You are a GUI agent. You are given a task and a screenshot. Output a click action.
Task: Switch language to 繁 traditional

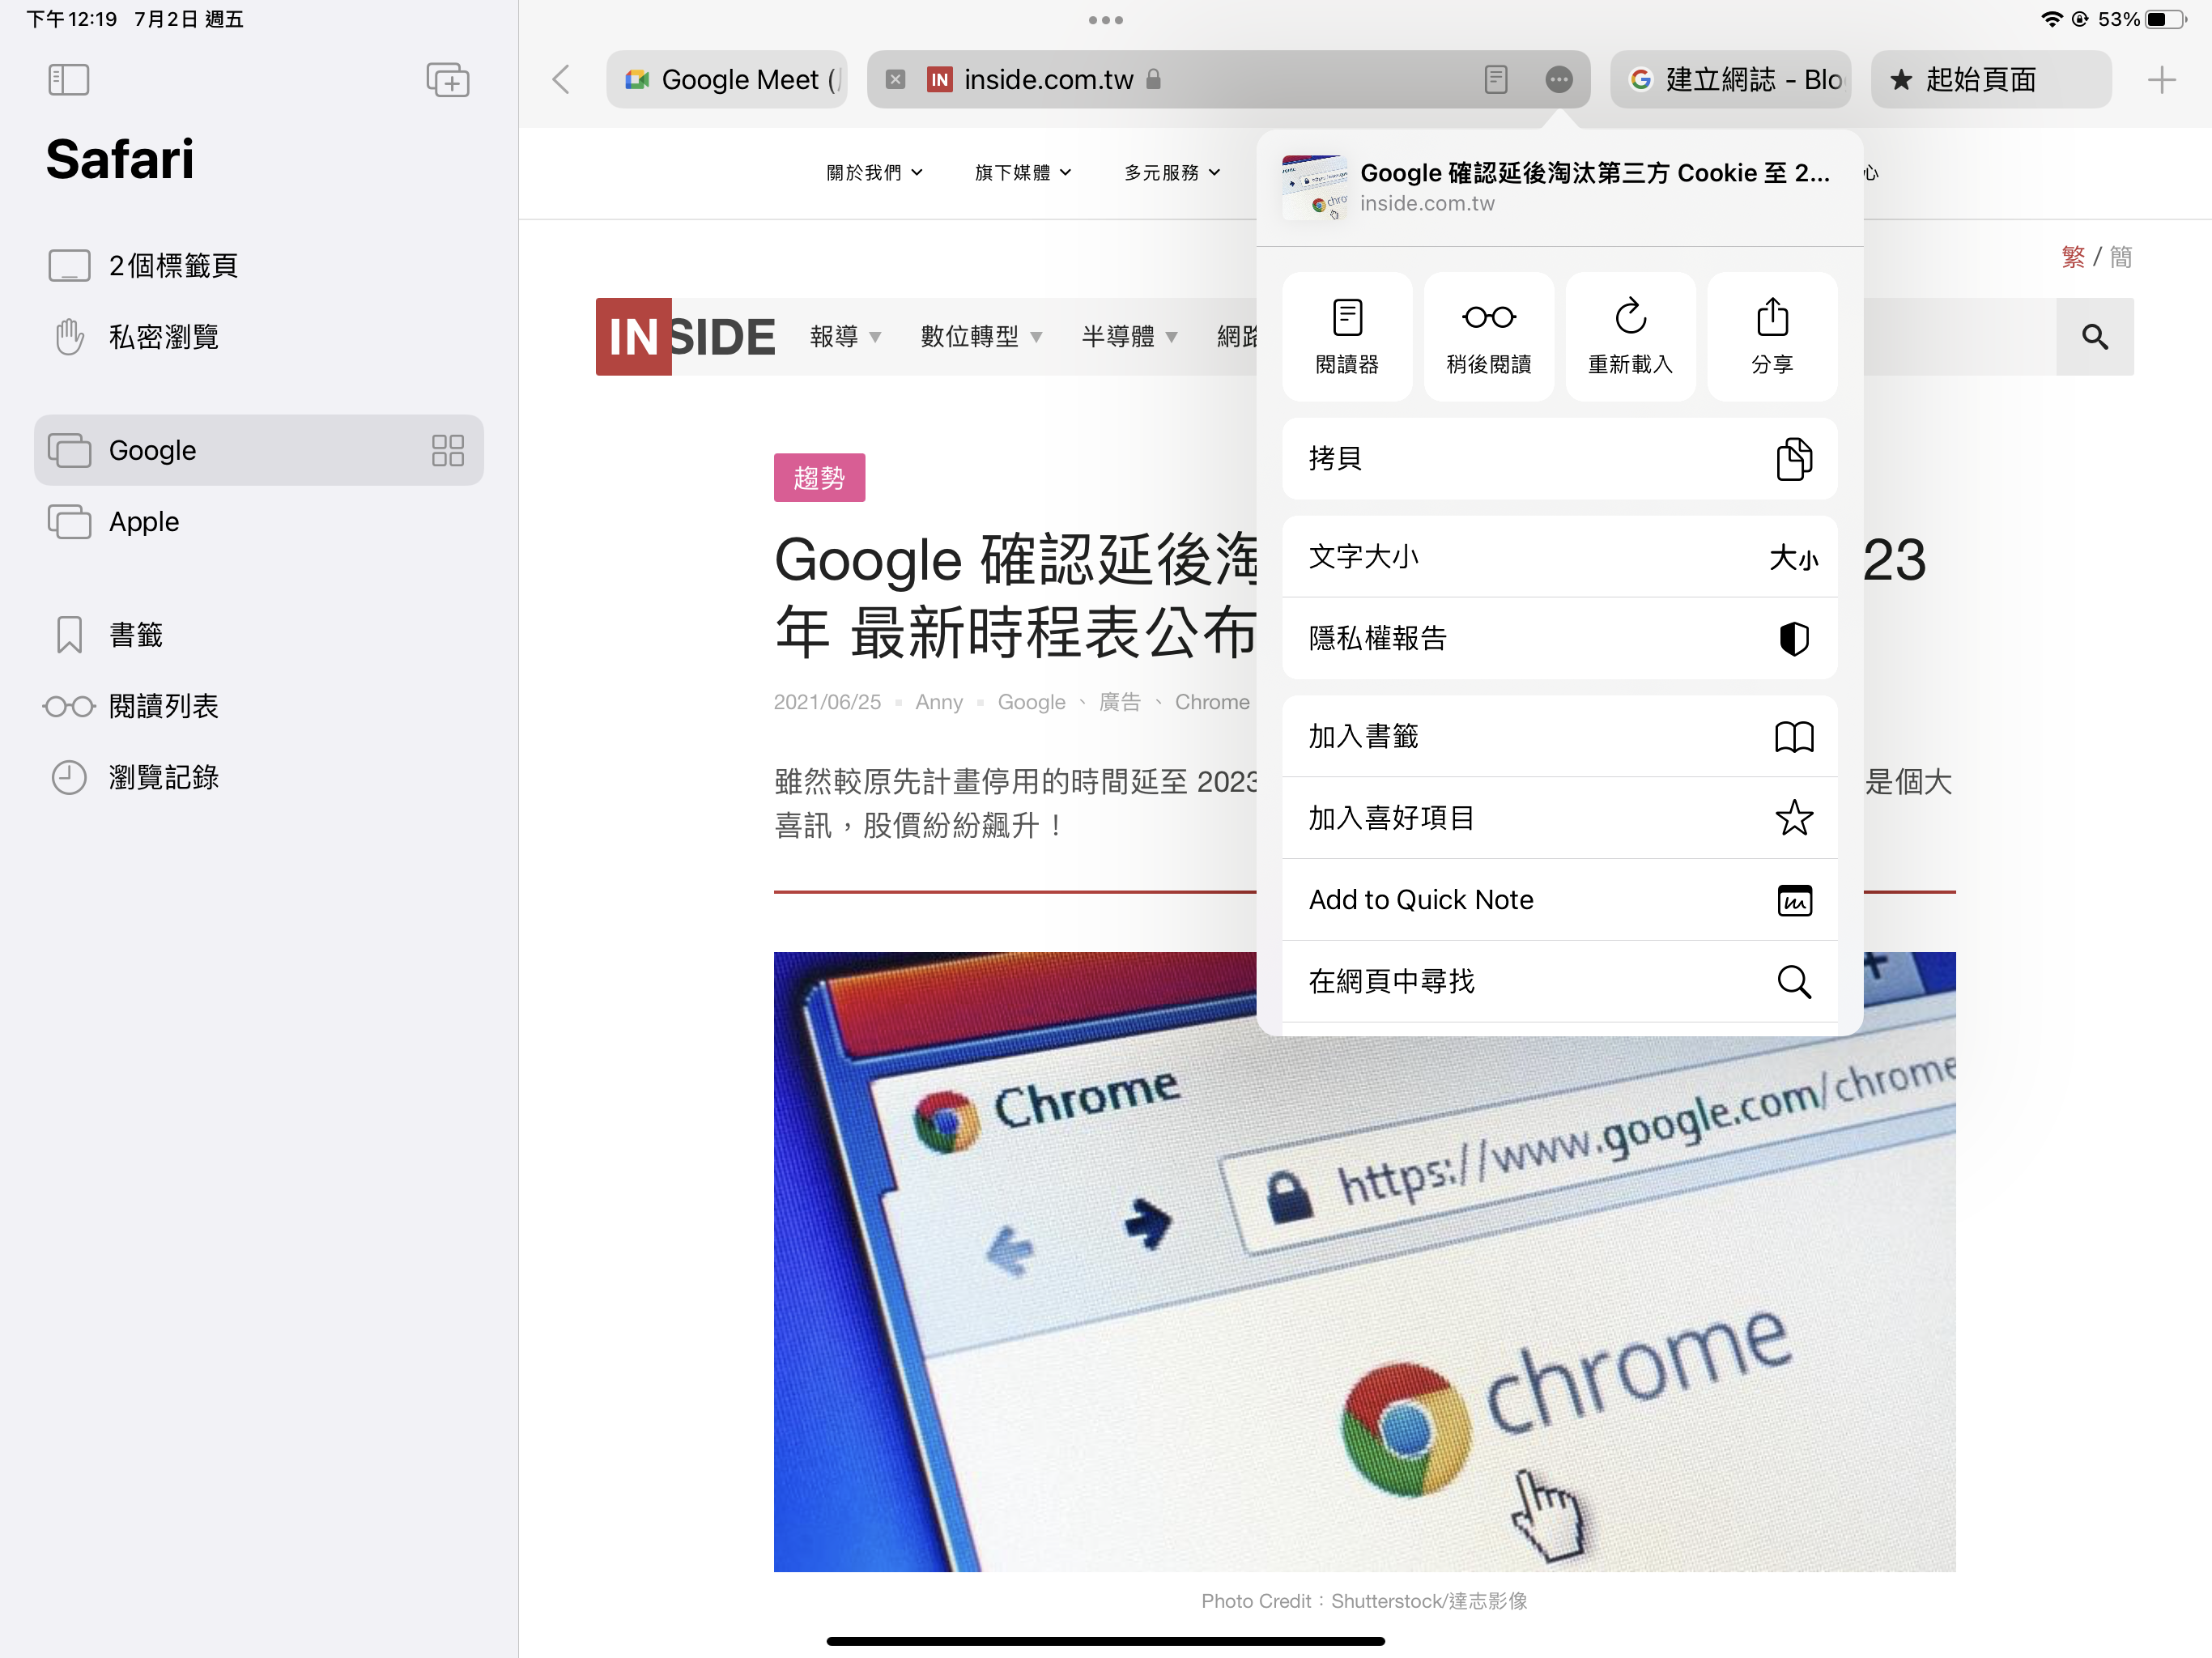[2073, 257]
